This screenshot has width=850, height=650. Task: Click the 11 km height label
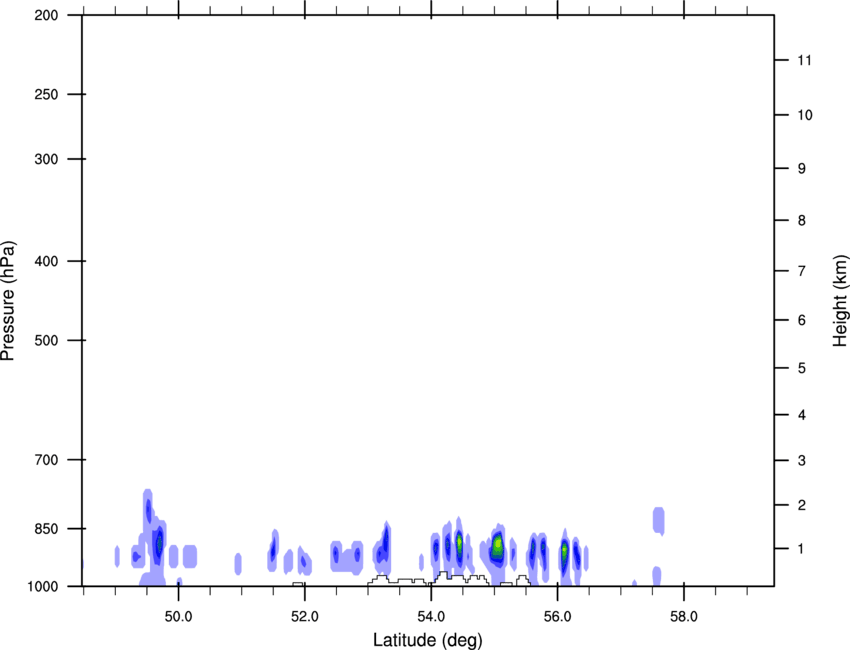pyautogui.click(x=804, y=60)
